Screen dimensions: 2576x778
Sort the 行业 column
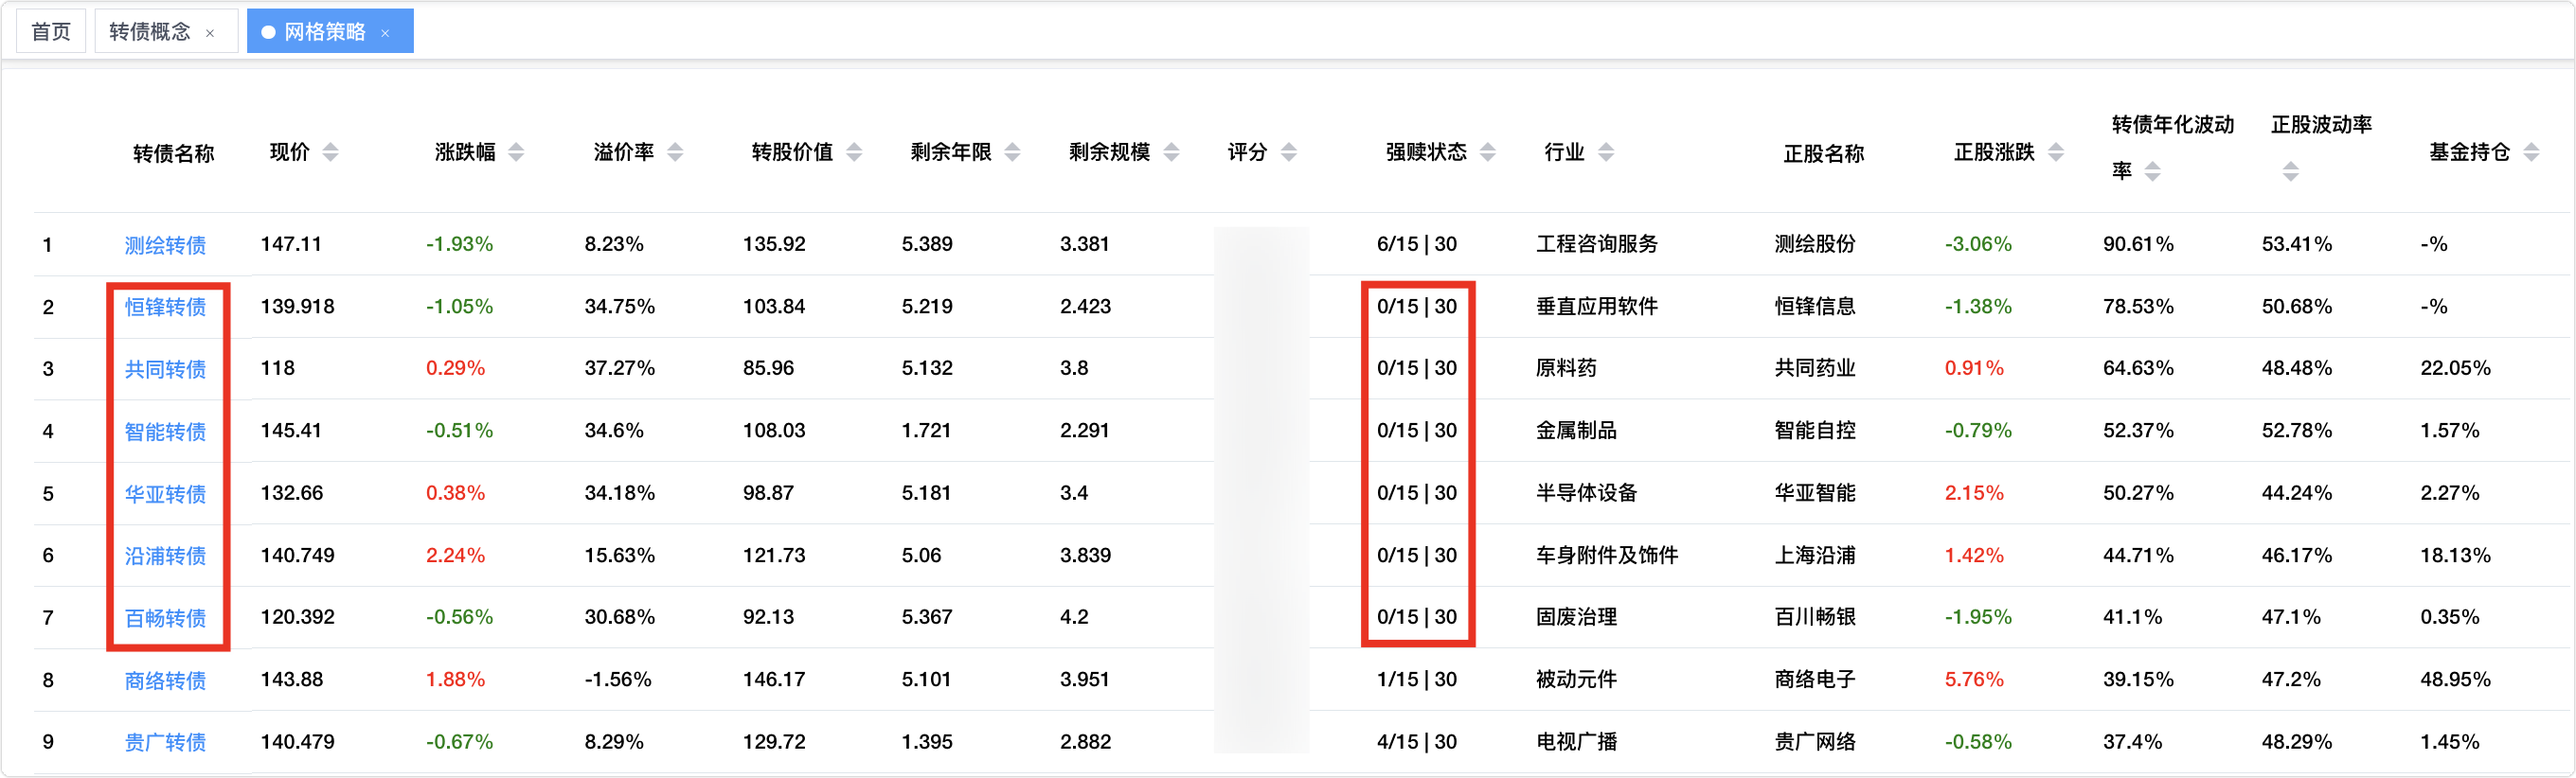click(1606, 152)
